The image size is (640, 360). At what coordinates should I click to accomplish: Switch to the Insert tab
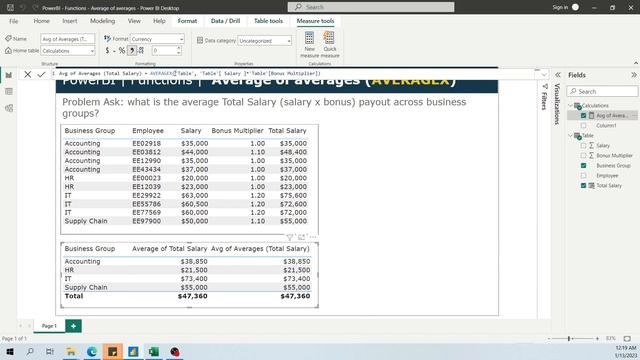coord(70,21)
